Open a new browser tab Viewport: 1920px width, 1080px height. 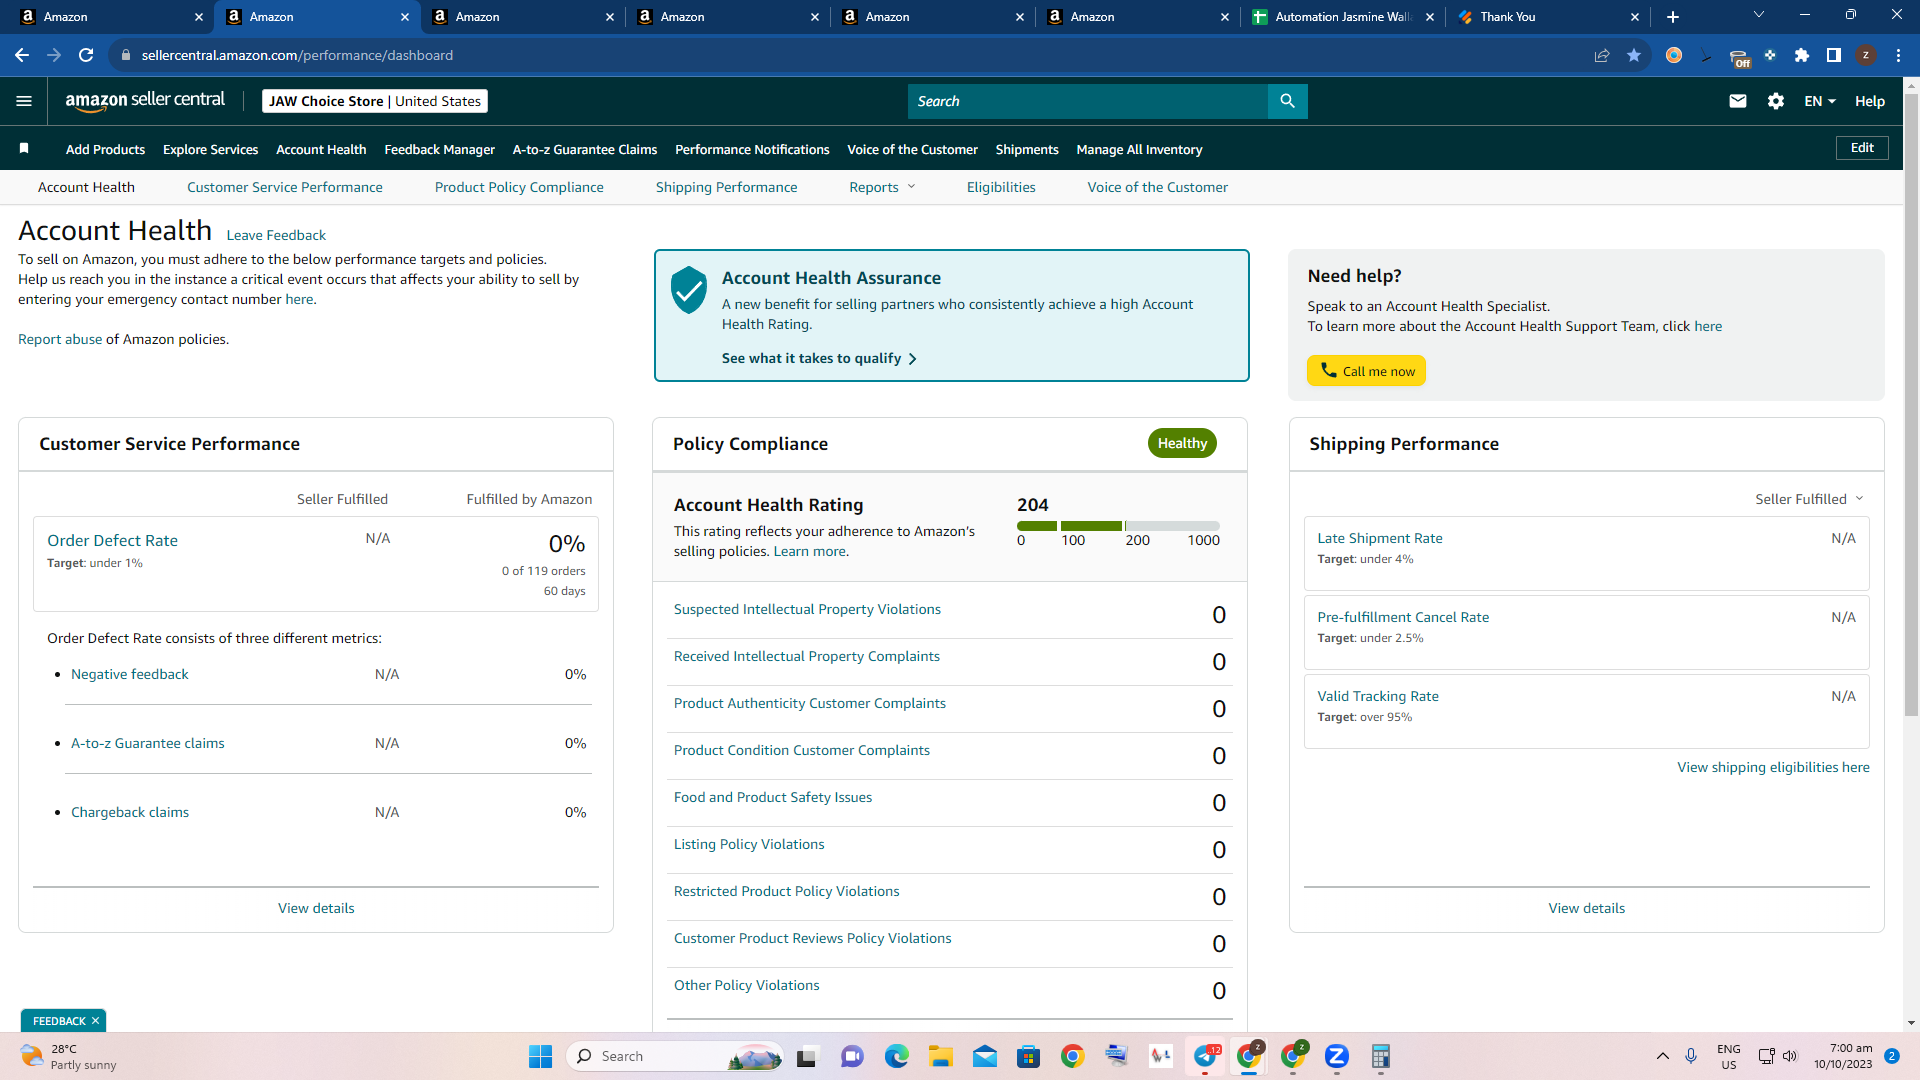(x=1673, y=17)
